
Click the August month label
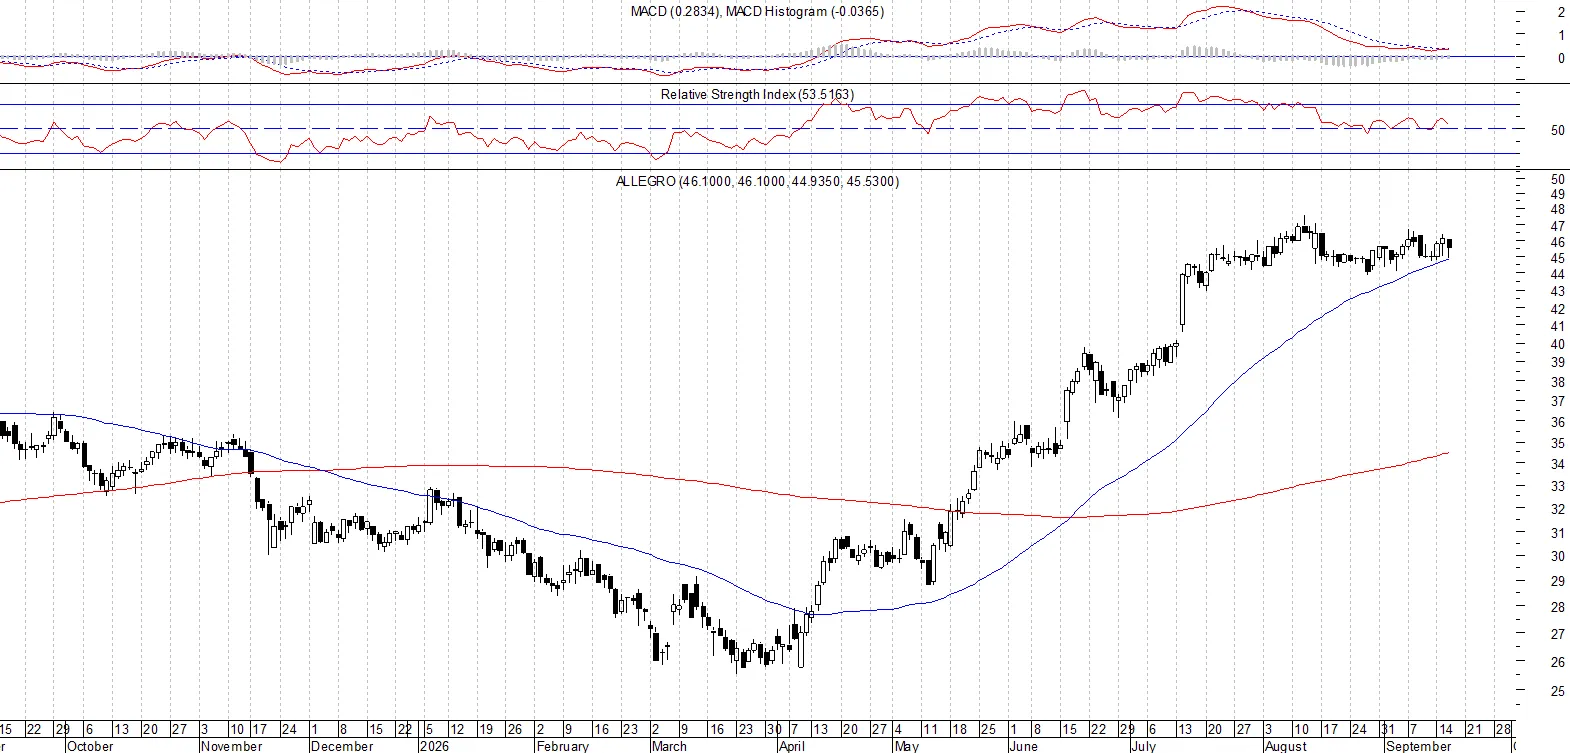tap(1286, 746)
